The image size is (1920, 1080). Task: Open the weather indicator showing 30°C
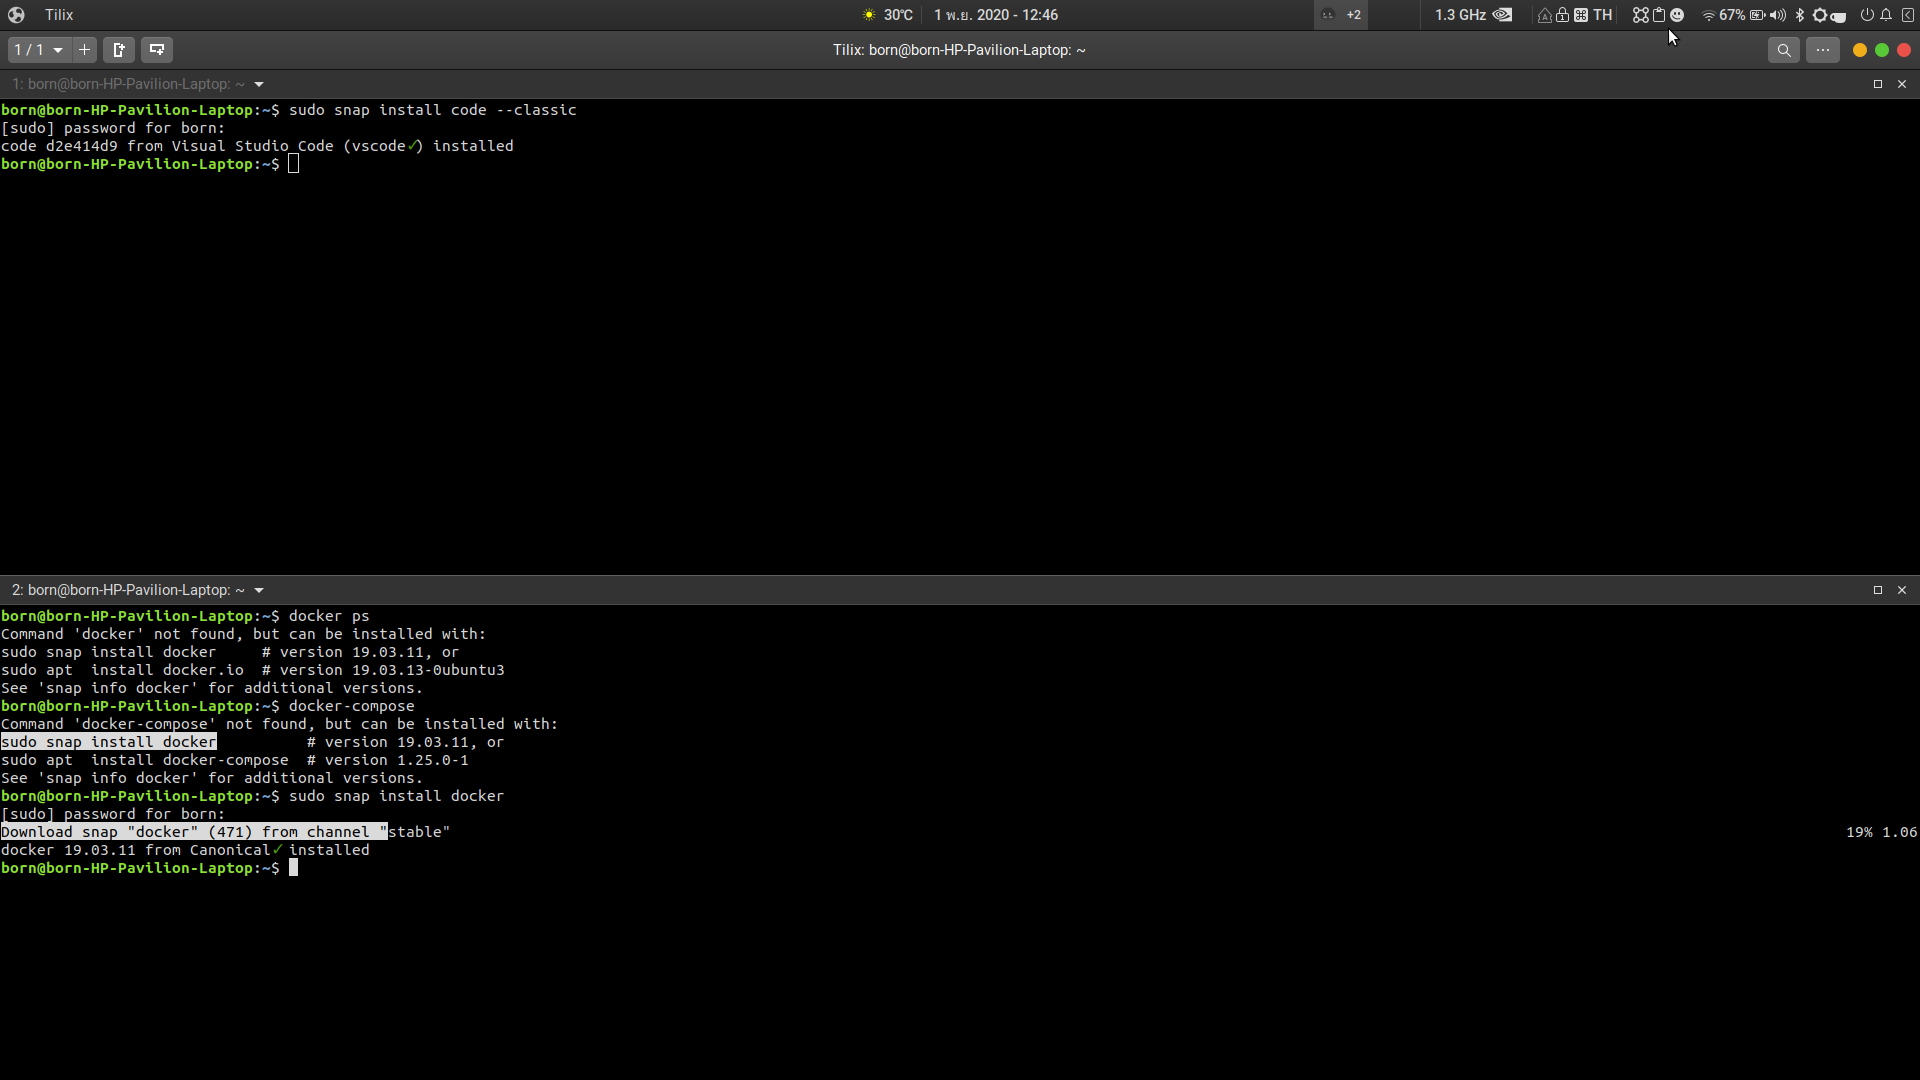point(888,15)
